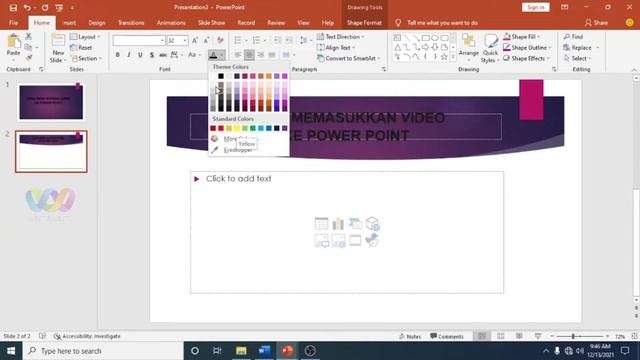This screenshot has width=640, height=360.
Task: Decrease font size with the smaller A icon
Action: [207, 40]
